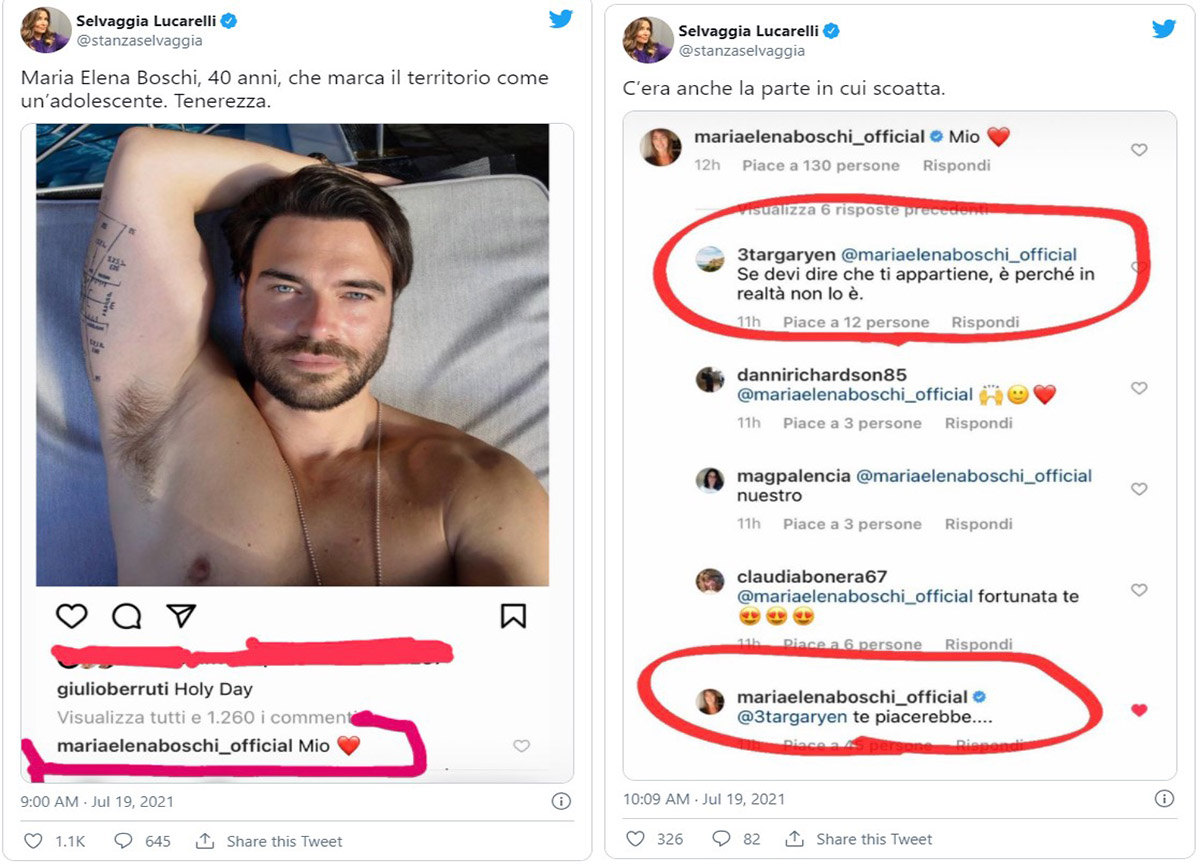Click the info icon on right tweet

tap(1164, 799)
